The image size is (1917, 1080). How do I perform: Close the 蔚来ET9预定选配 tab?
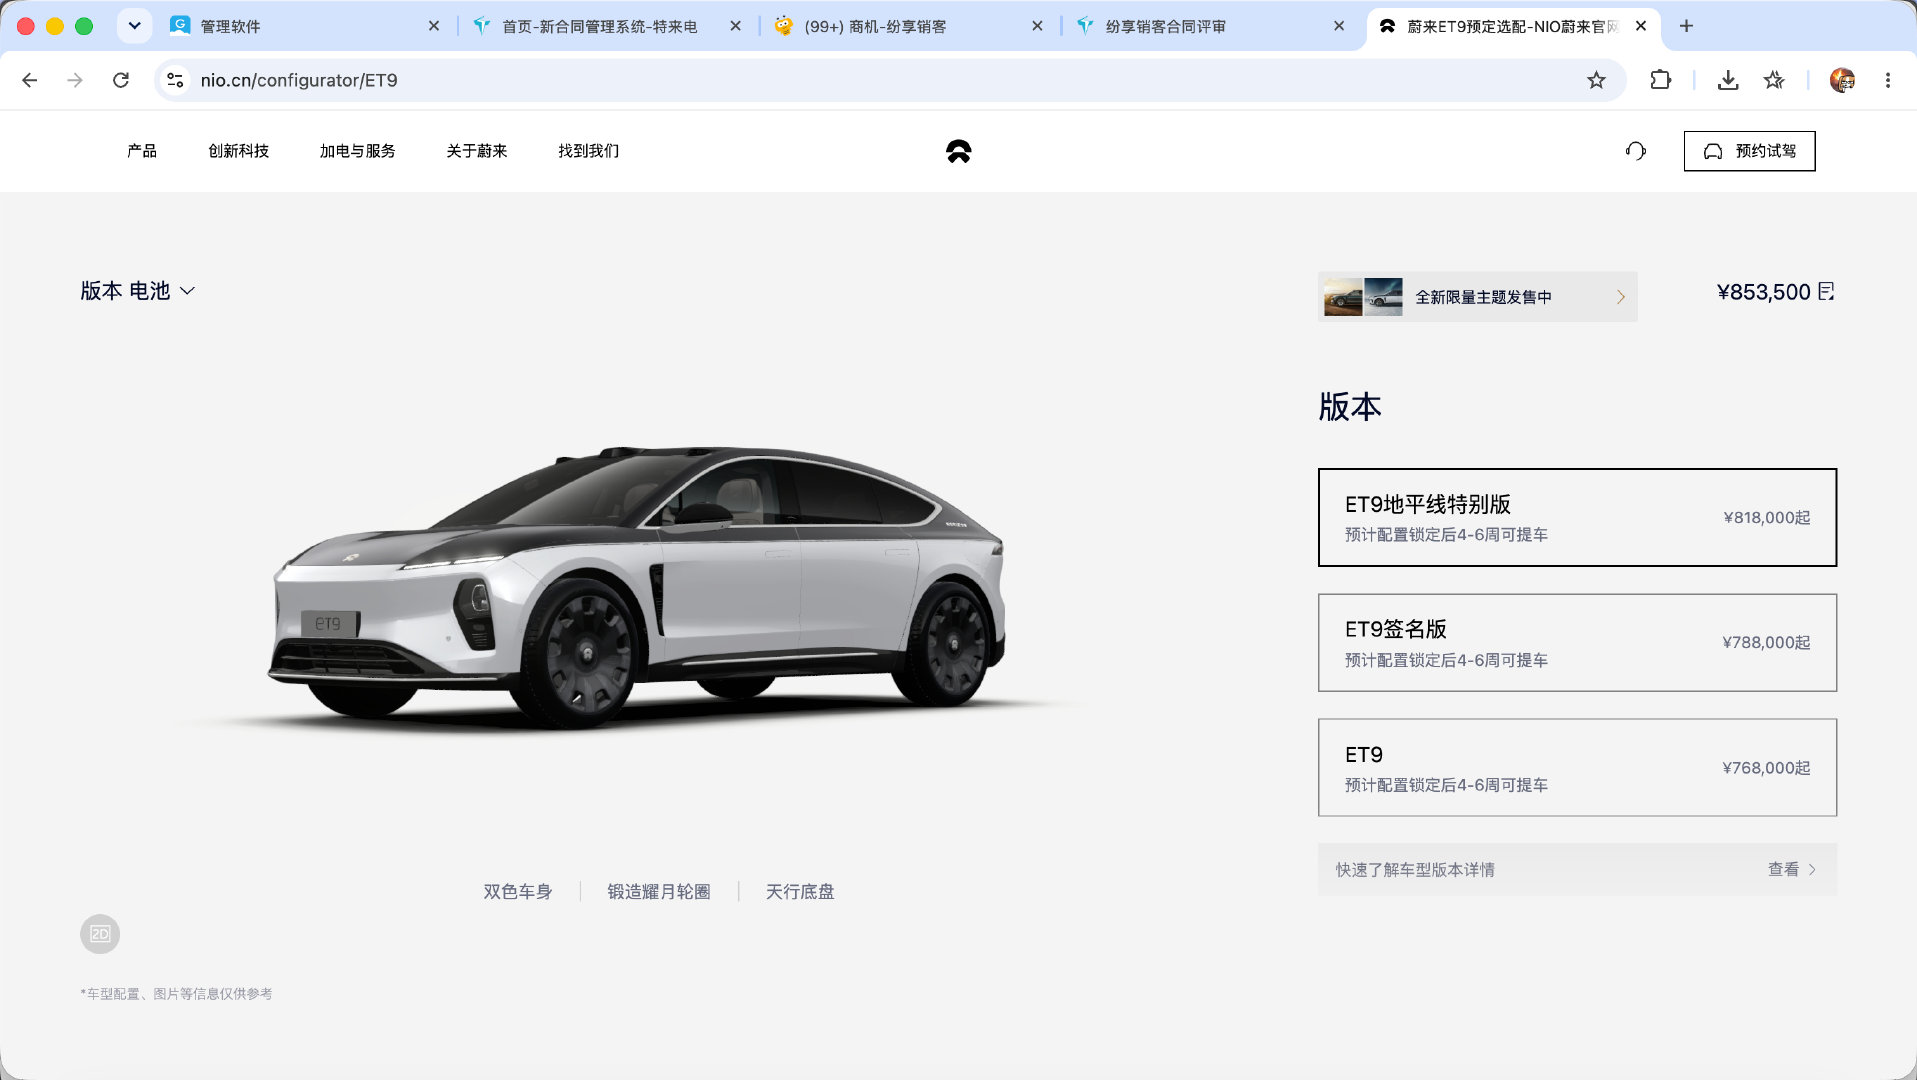(1641, 26)
